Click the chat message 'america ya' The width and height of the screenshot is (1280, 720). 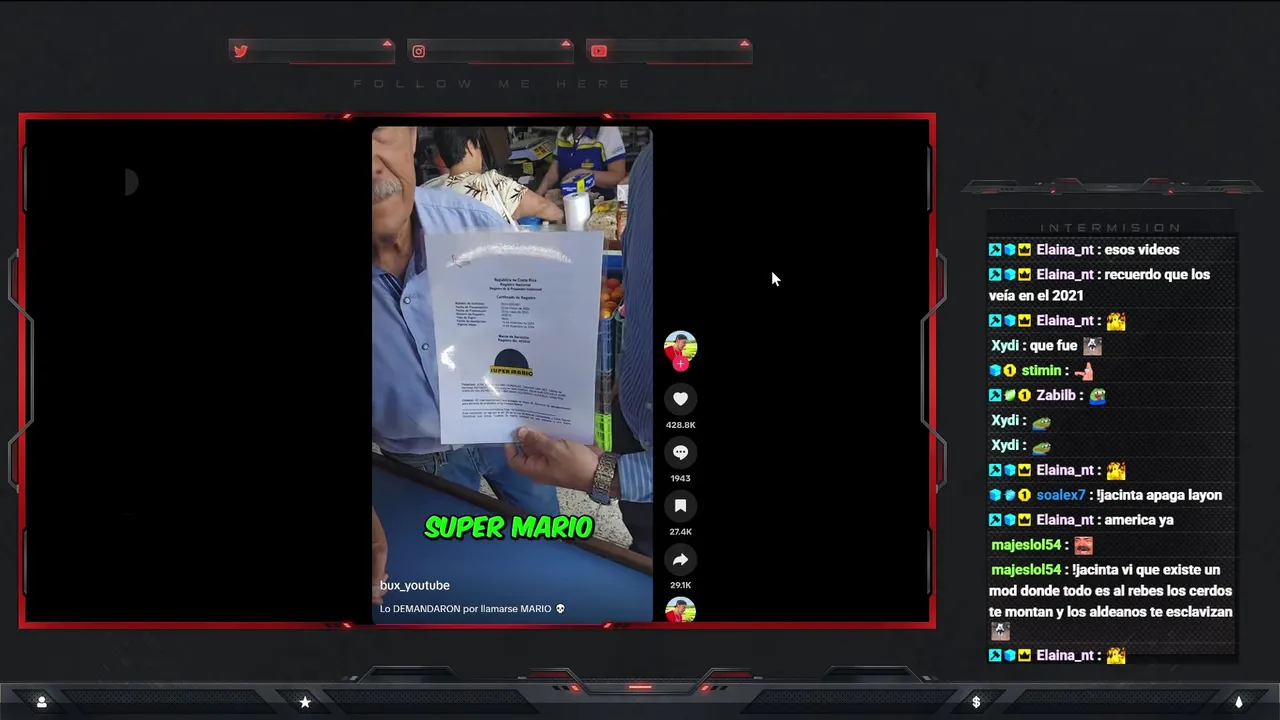pyautogui.click(x=1139, y=520)
